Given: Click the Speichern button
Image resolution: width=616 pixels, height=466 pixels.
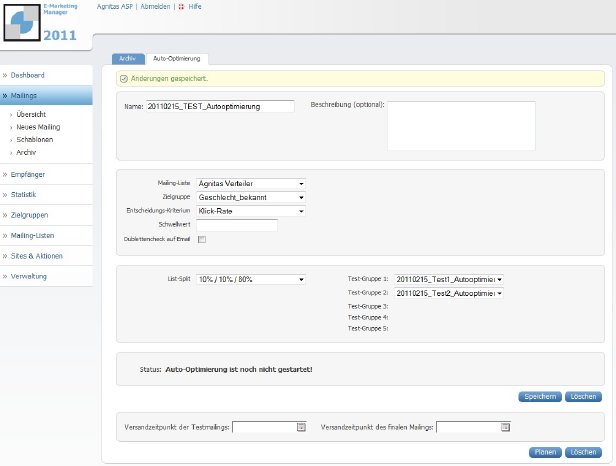Looking at the screenshot, I should click(x=540, y=396).
